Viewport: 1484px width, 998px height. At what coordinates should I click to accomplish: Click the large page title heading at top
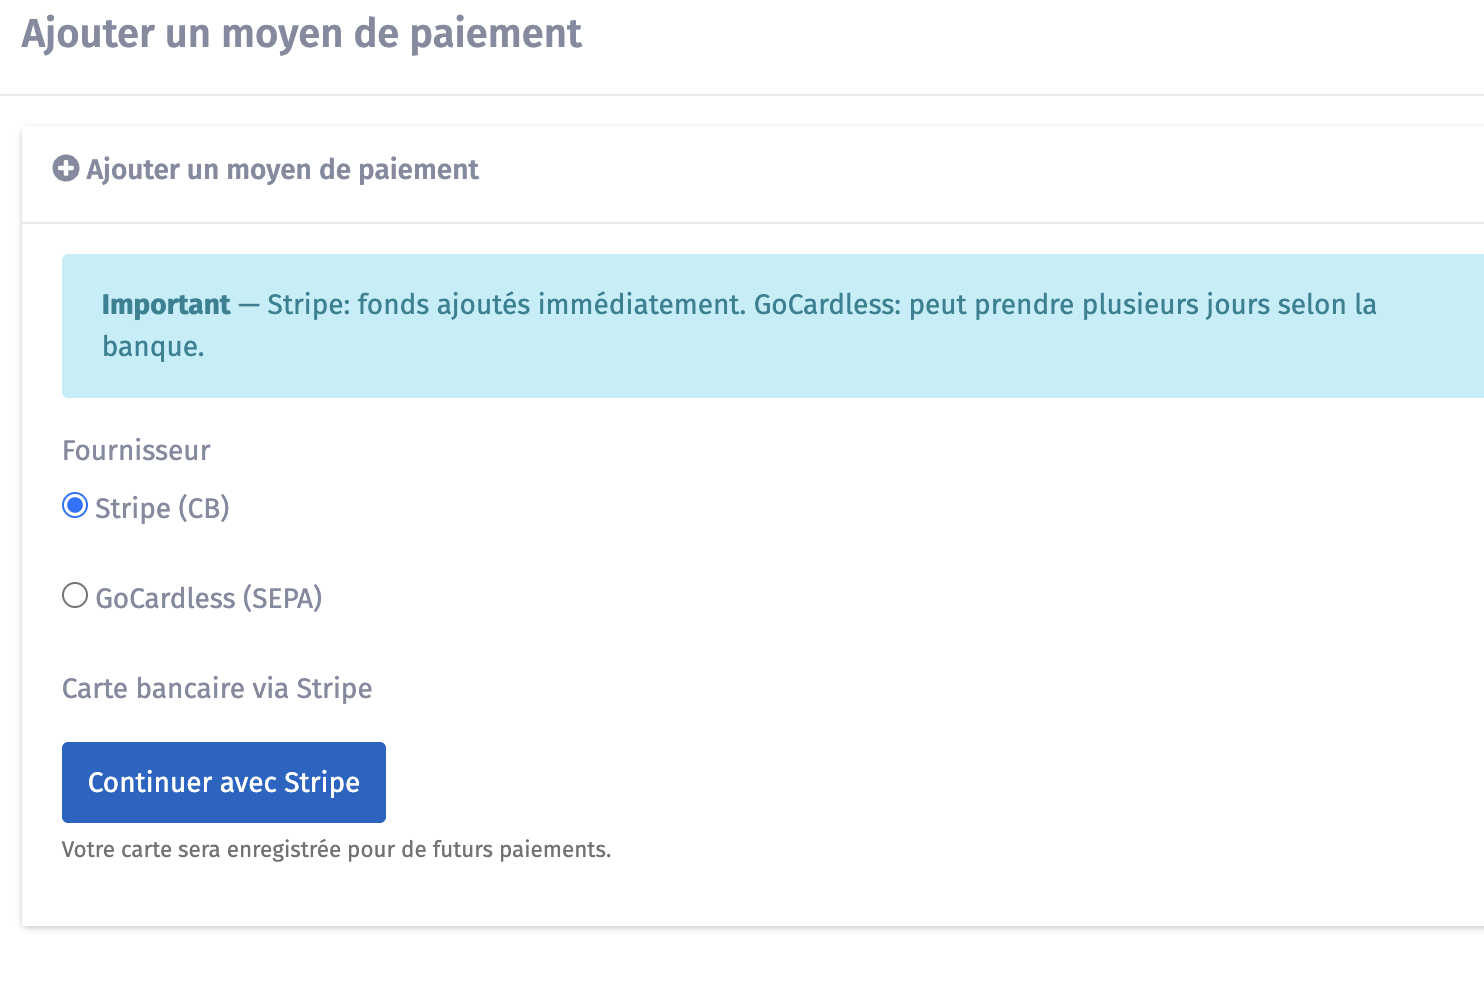pos(301,34)
